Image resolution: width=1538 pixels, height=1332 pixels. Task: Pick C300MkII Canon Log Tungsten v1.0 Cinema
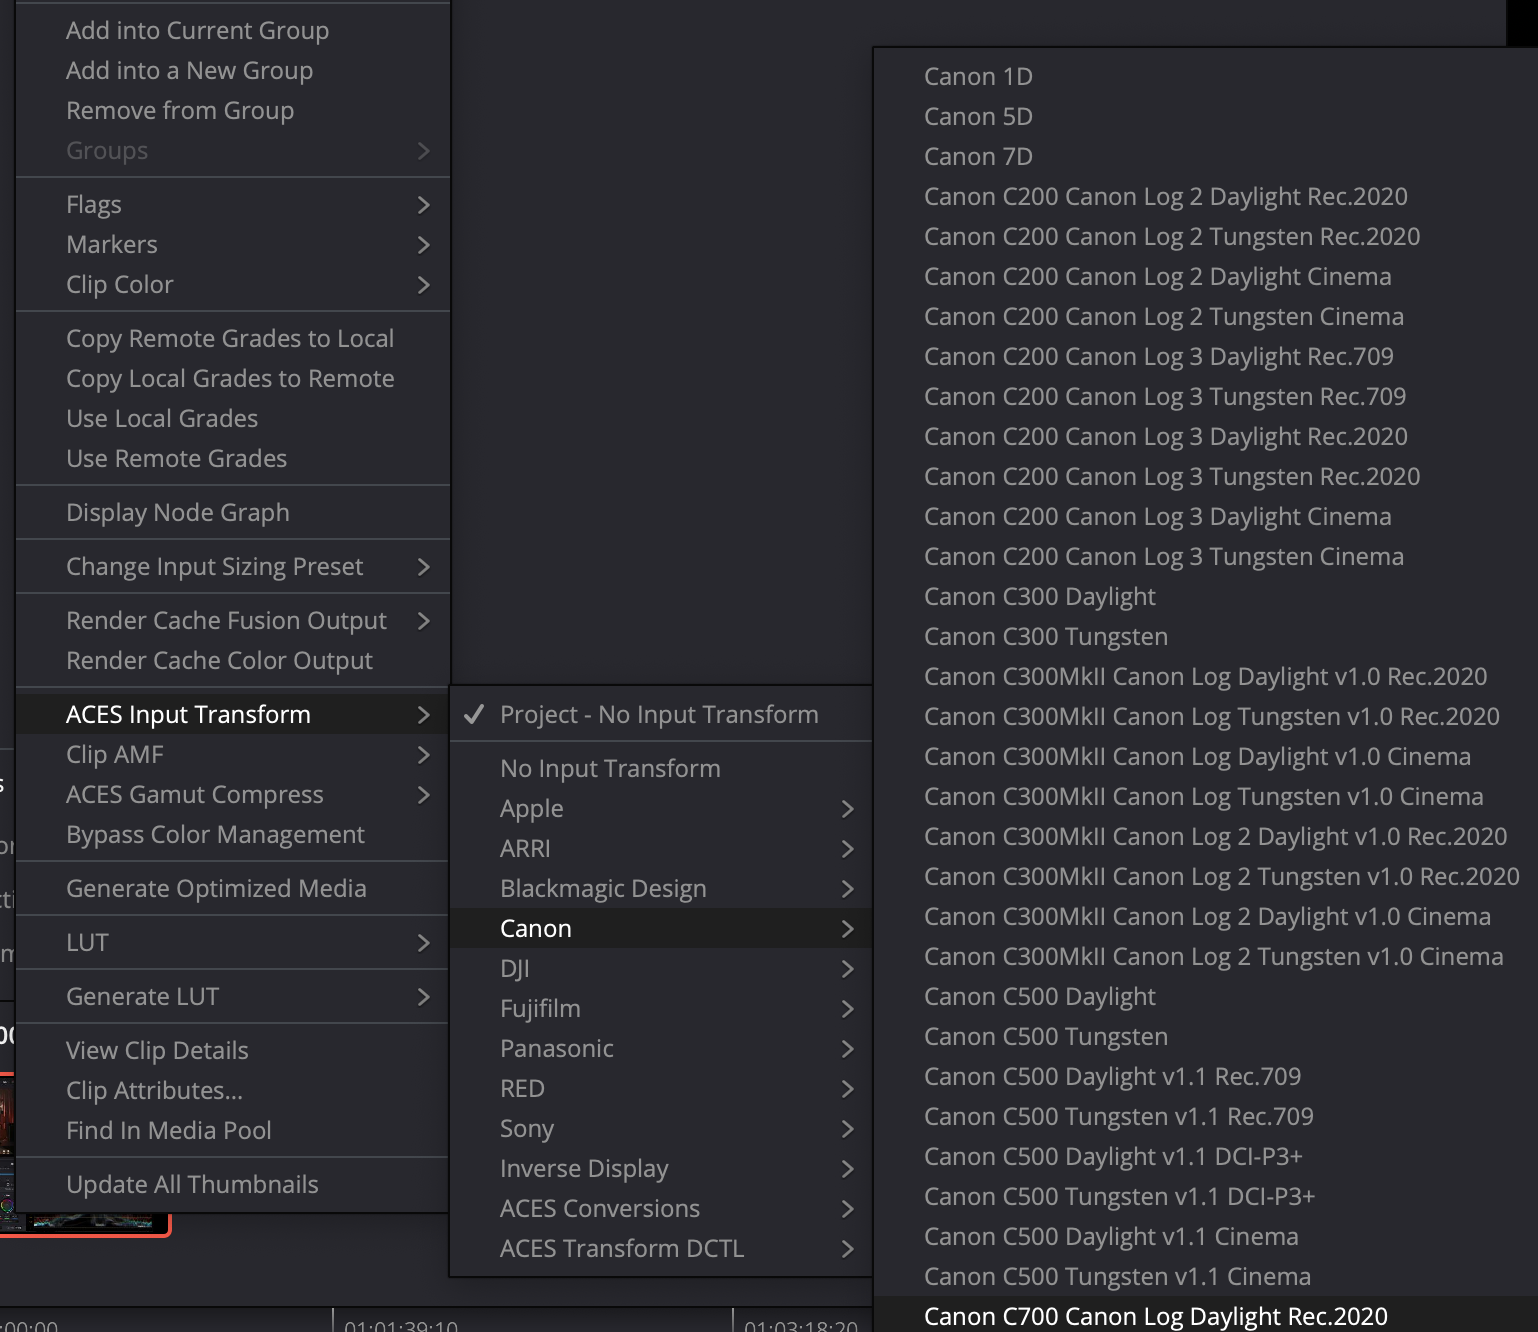pos(1205,796)
